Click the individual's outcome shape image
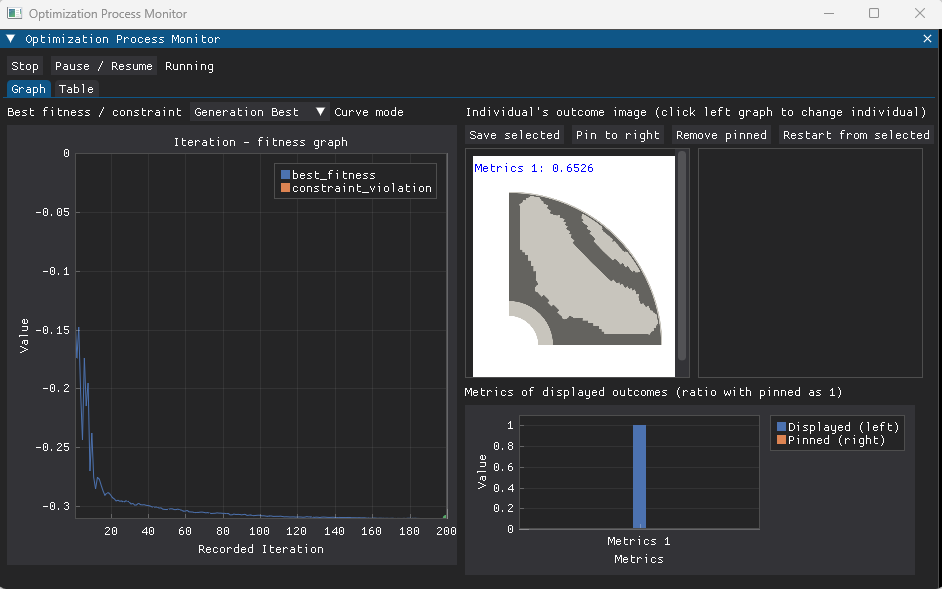The image size is (942, 589). 585,269
